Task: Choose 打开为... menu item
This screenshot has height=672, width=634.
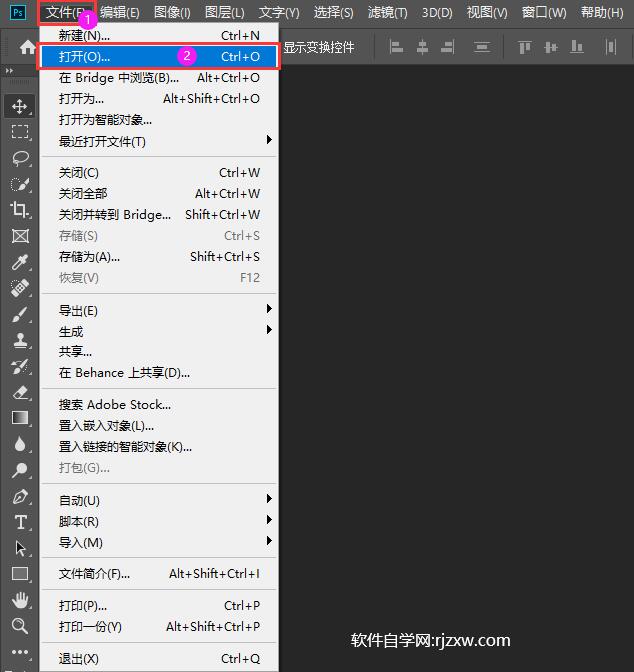Action: (x=159, y=99)
